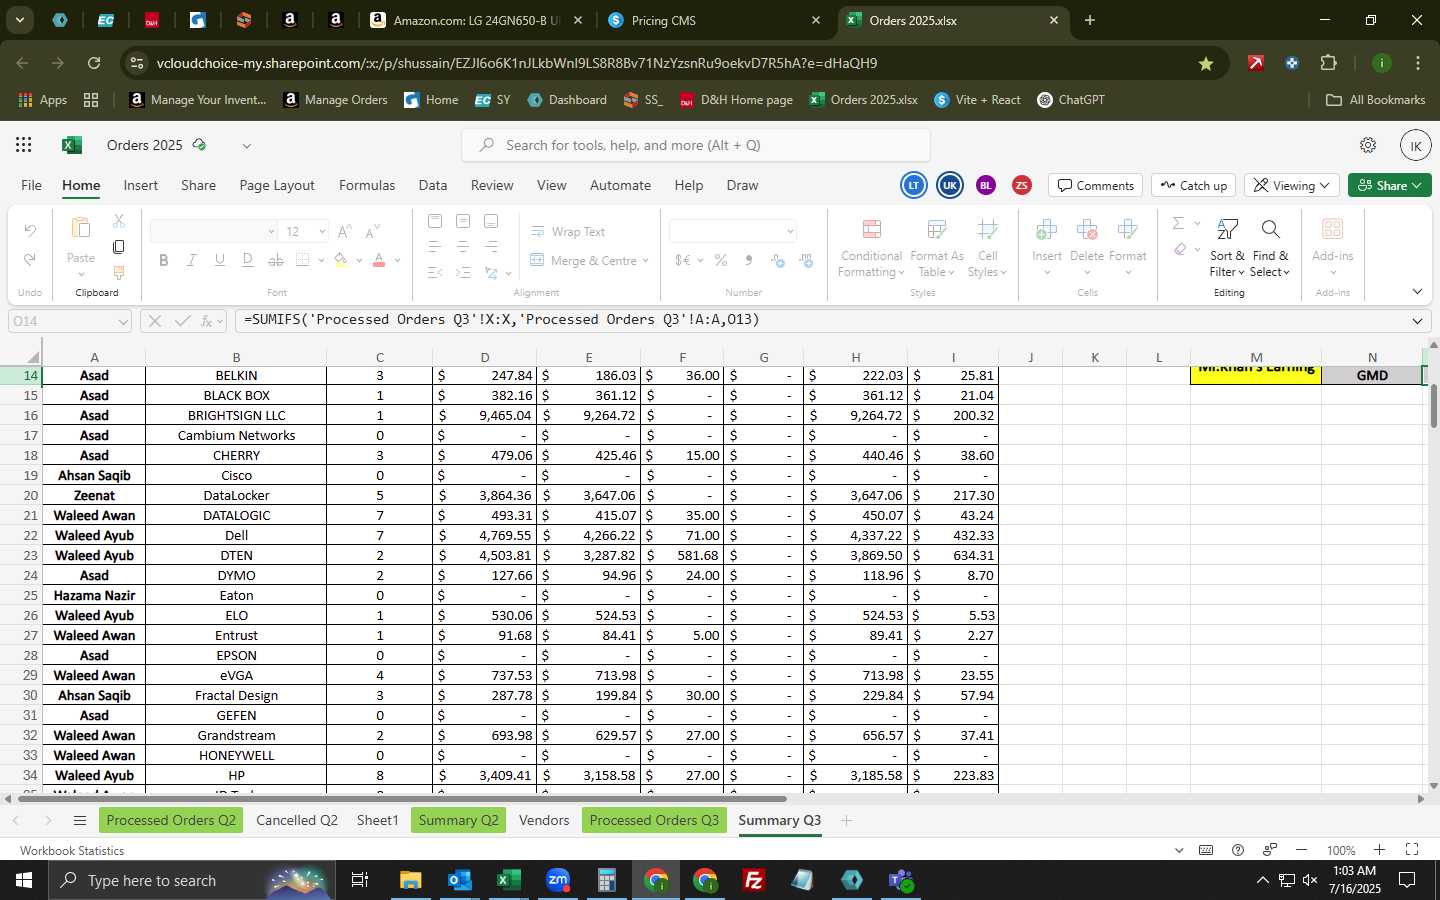The height and width of the screenshot is (900, 1440).
Task: Open the File menu
Action: [x=32, y=185]
